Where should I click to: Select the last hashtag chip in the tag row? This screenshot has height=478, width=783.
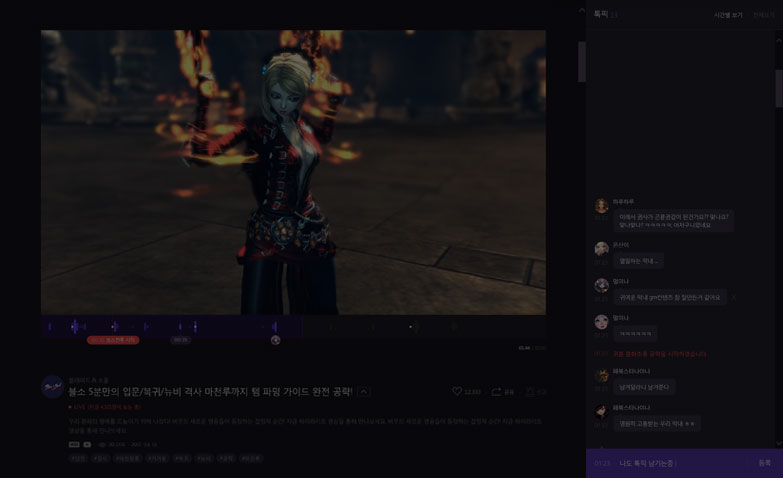click(251, 458)
